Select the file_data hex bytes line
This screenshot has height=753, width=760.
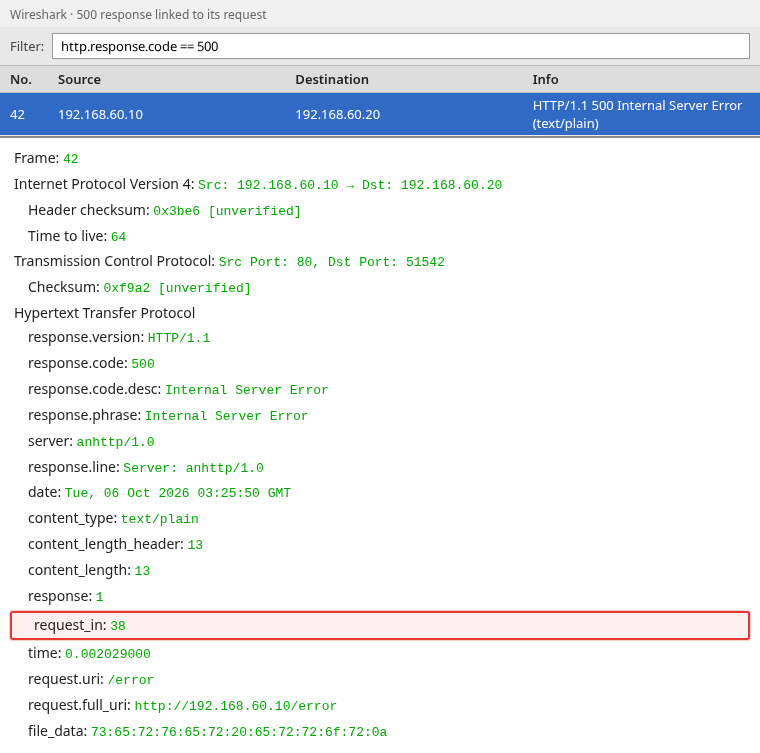point(207,731)
